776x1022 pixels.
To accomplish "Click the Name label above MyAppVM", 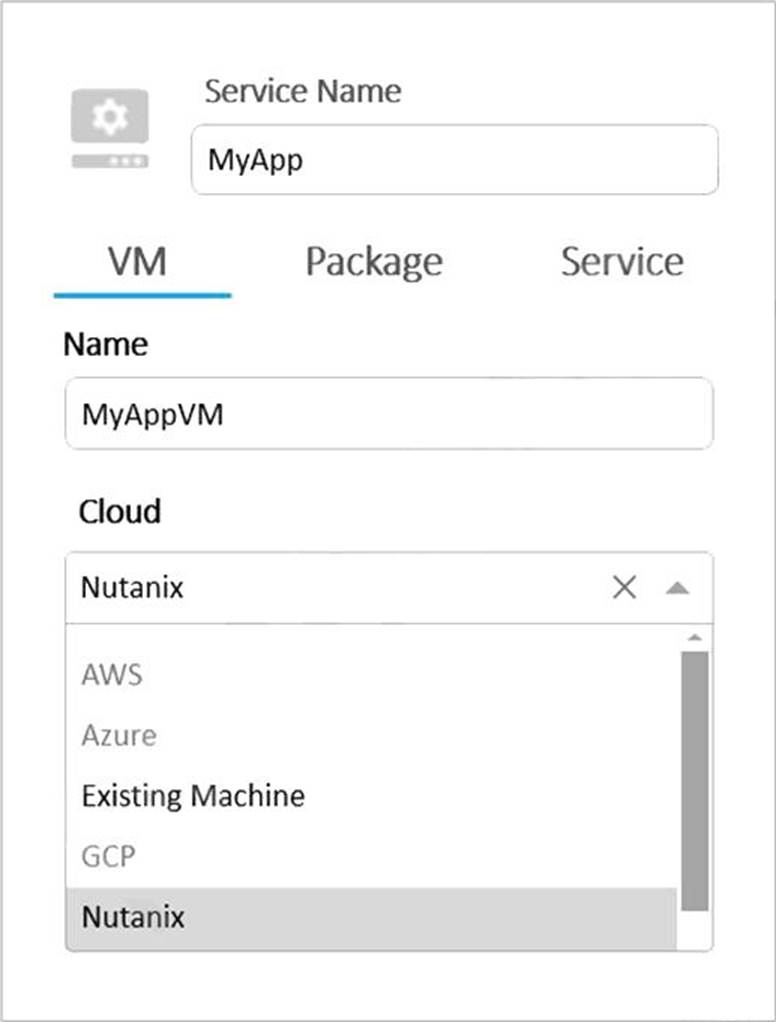I will click(x=105, y=345).
